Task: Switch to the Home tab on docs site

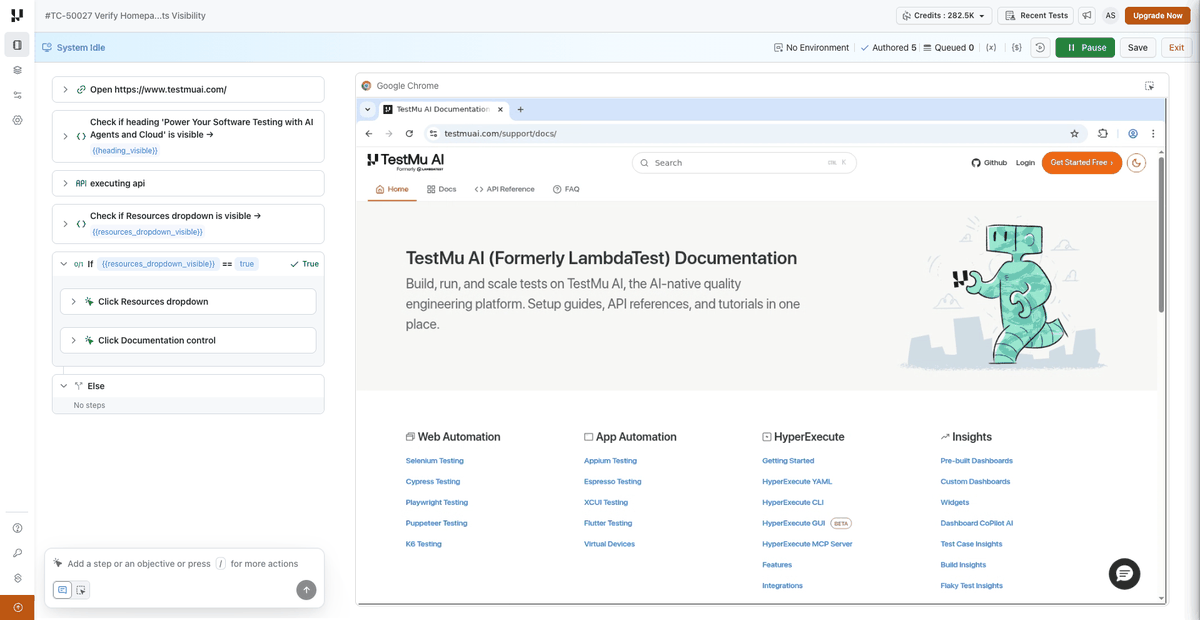Action: 392,189
